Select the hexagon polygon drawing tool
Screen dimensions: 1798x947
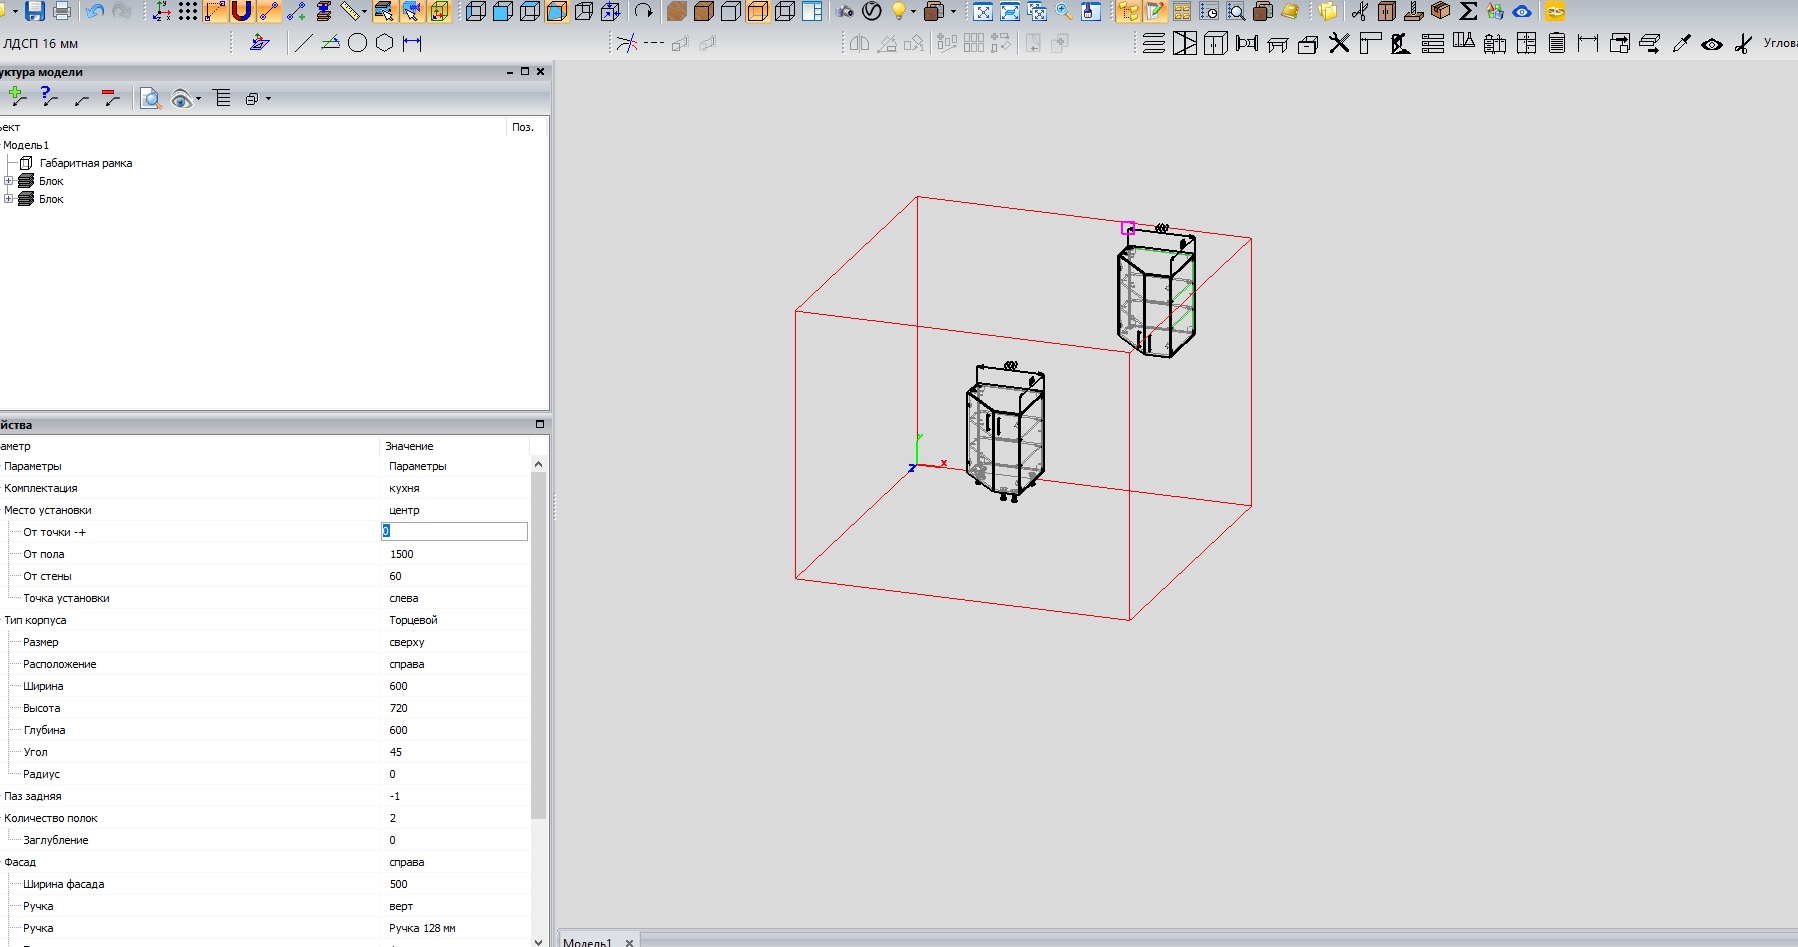385,43
